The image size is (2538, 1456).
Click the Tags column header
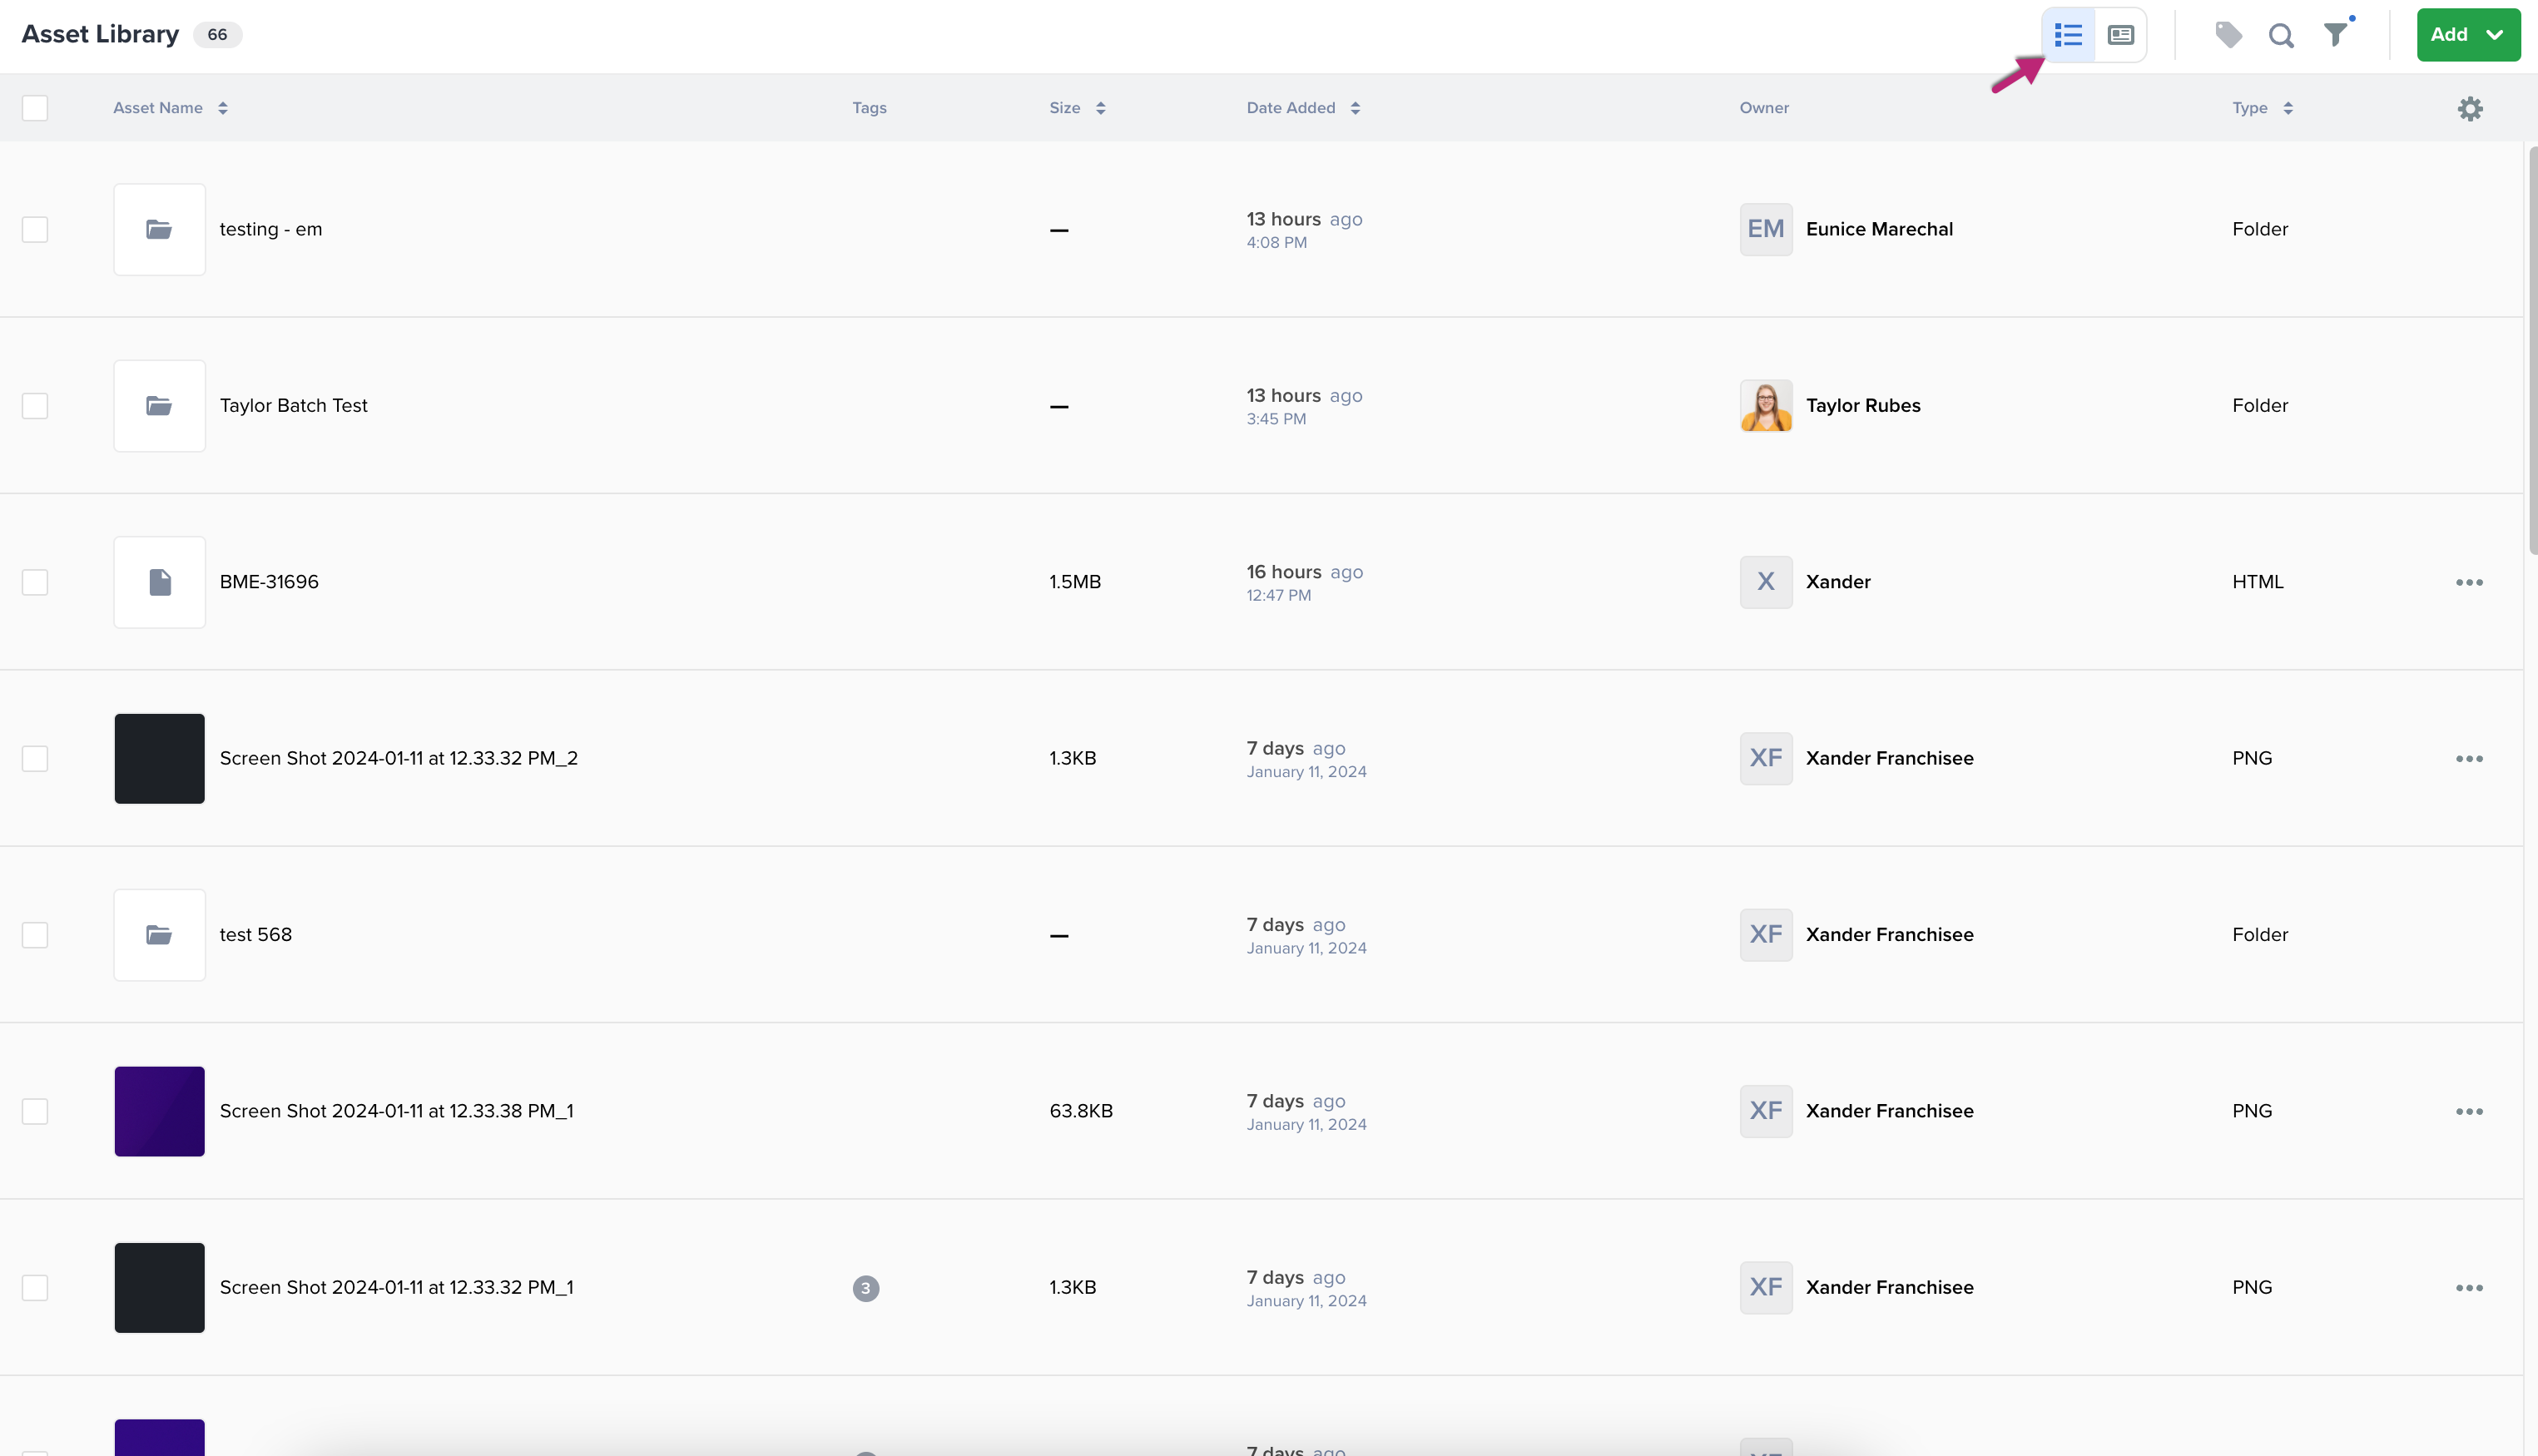[x=869, y=108]
